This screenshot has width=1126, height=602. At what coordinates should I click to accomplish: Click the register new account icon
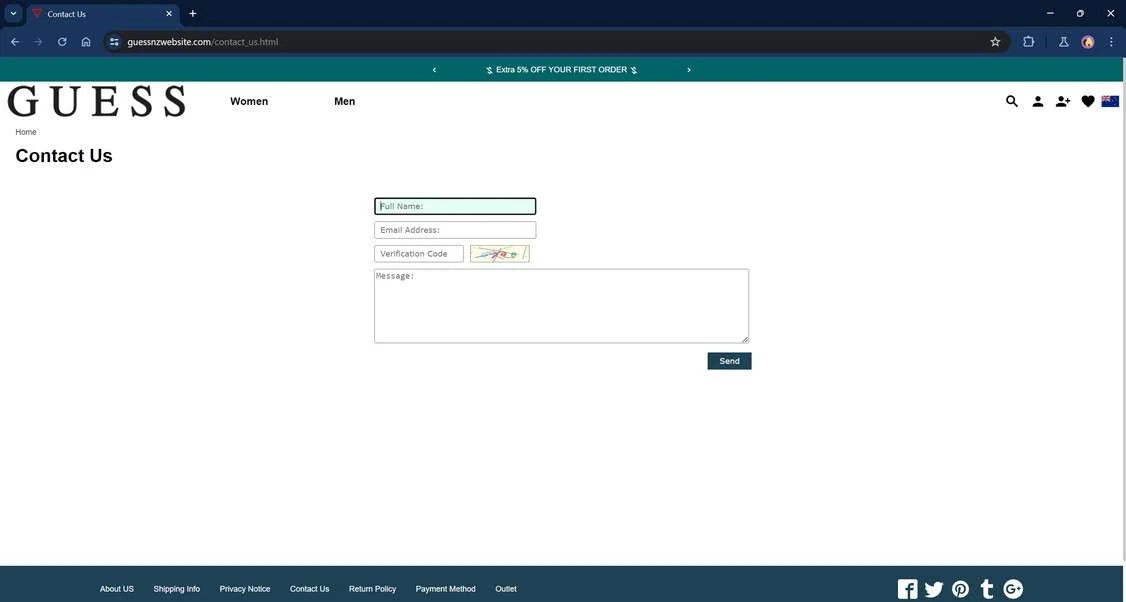(x=1063, y=101)
